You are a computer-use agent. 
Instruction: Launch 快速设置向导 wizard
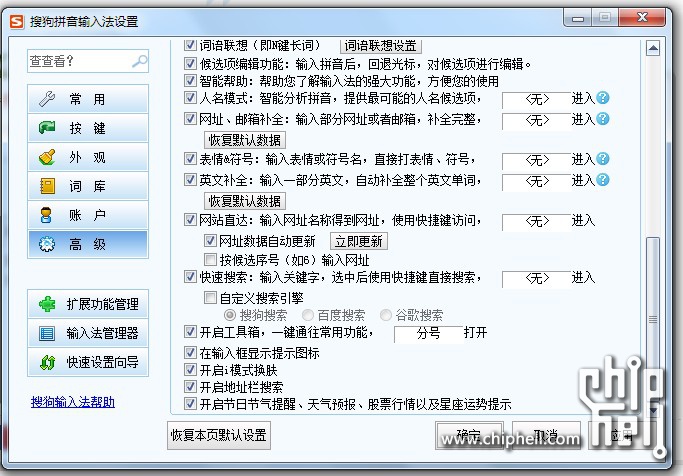coord(88,362)
